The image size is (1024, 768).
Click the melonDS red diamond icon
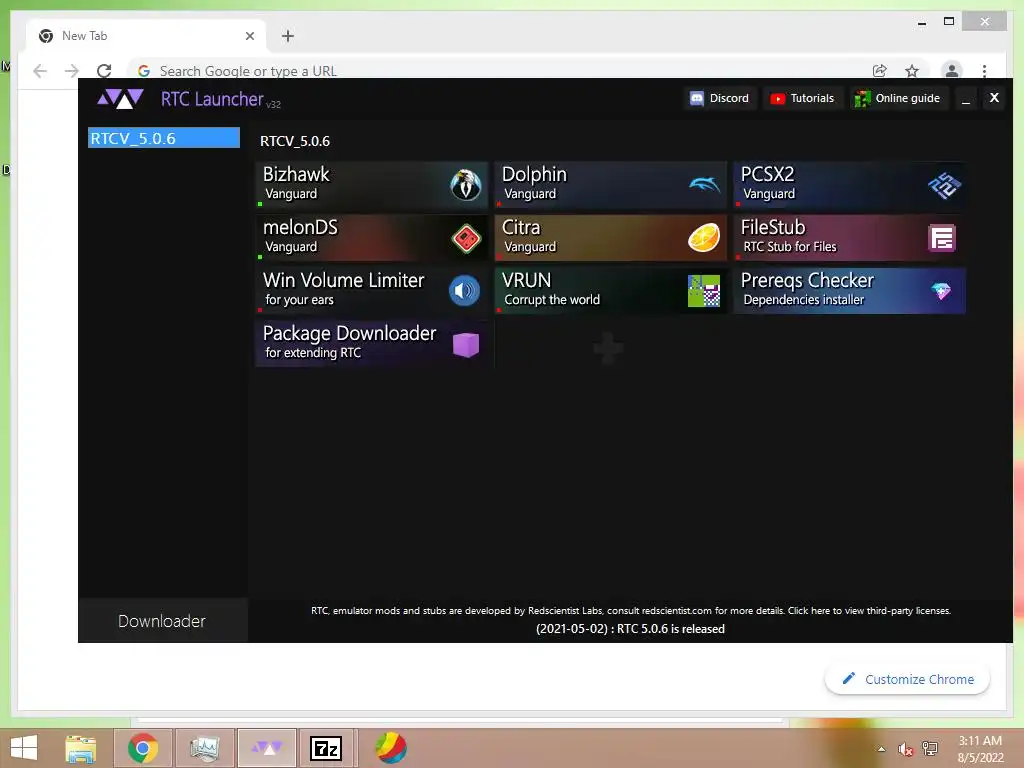pyautogui.click(x=466, y=238)
